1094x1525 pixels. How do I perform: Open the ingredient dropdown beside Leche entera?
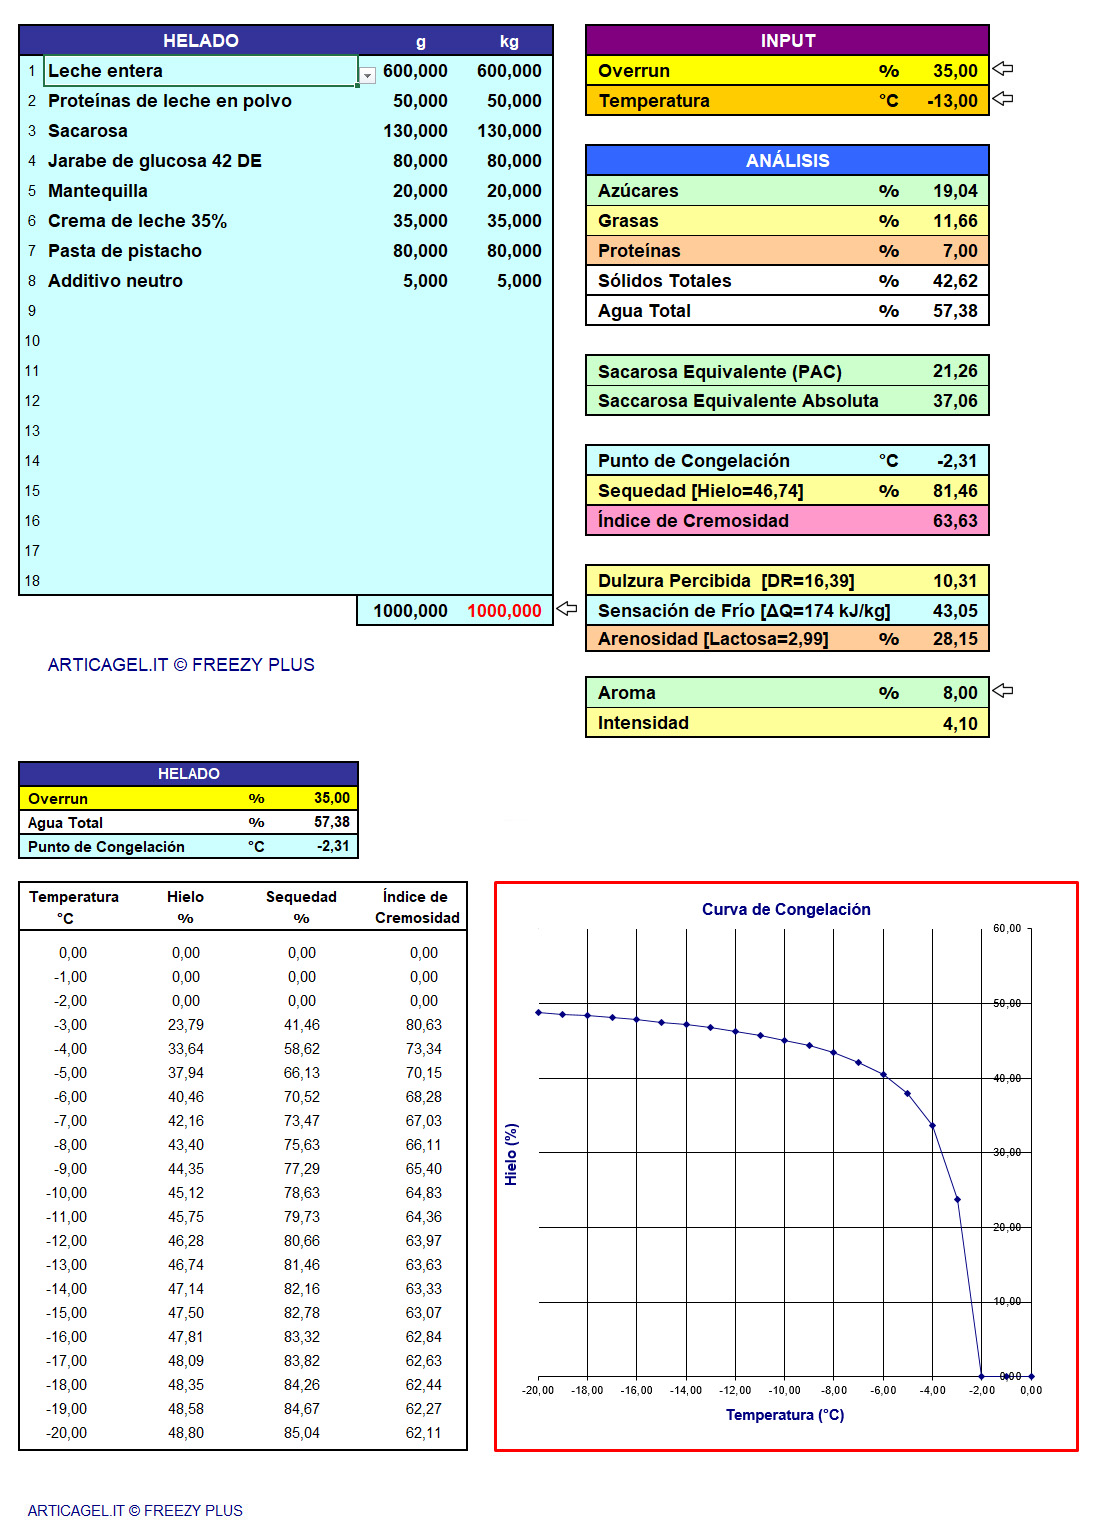click(367, 75)
